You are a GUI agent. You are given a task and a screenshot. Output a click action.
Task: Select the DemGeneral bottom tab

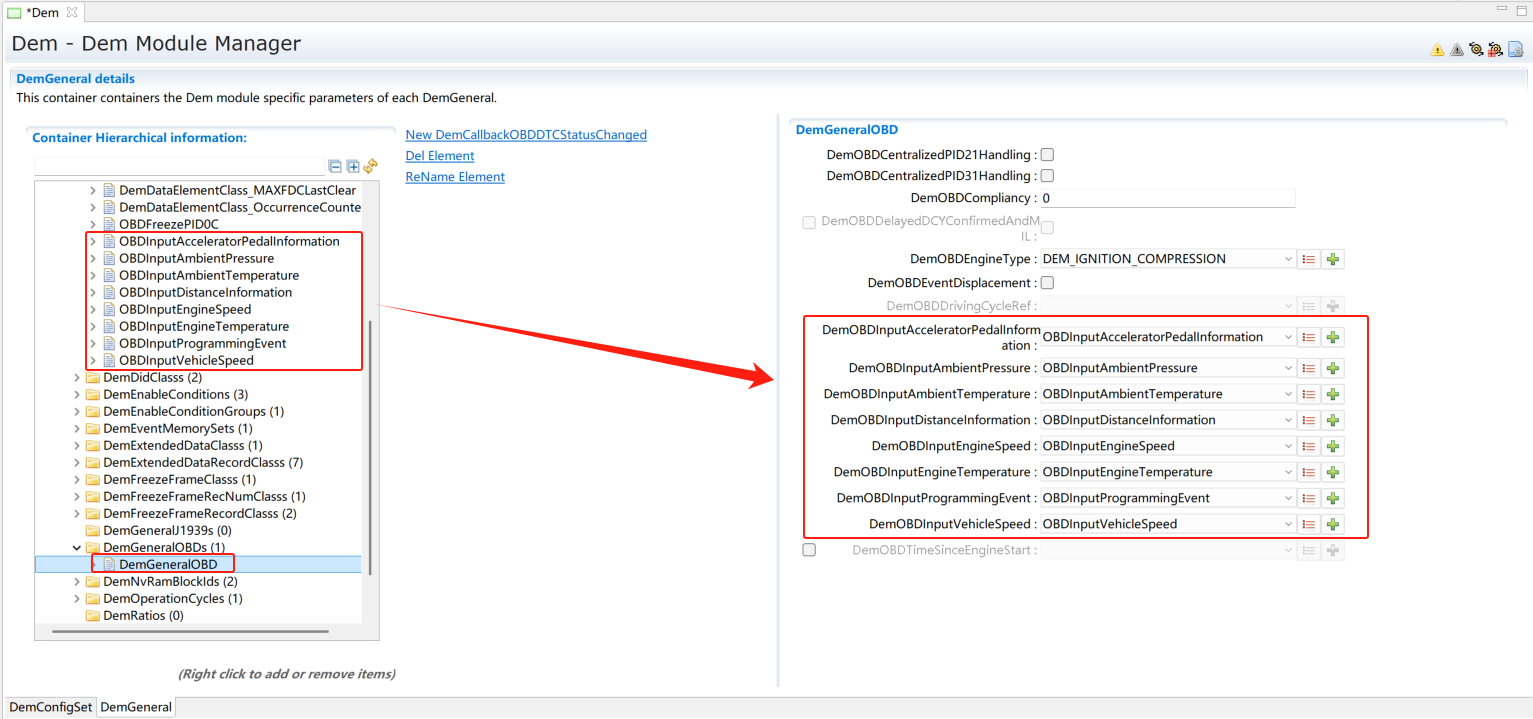pyautogui.click(x=136, y=707)
